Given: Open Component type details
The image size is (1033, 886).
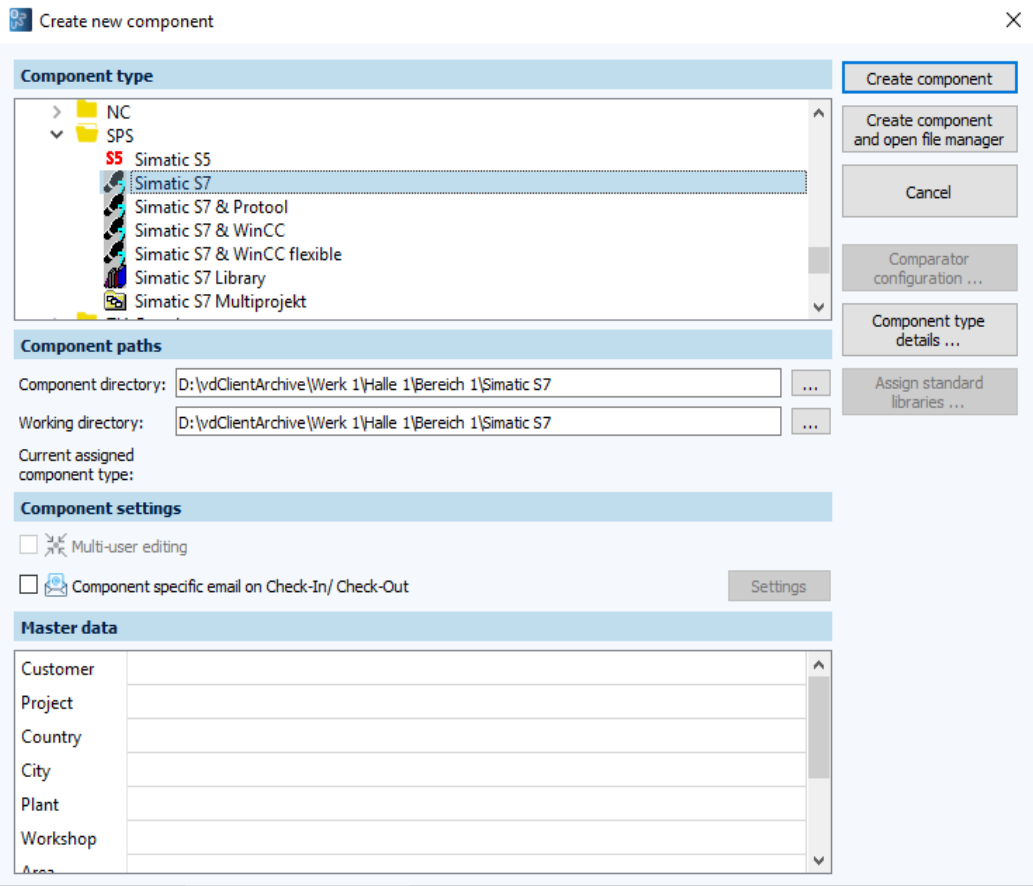Looking at the screenshot, I should click(x=928, y=331).
